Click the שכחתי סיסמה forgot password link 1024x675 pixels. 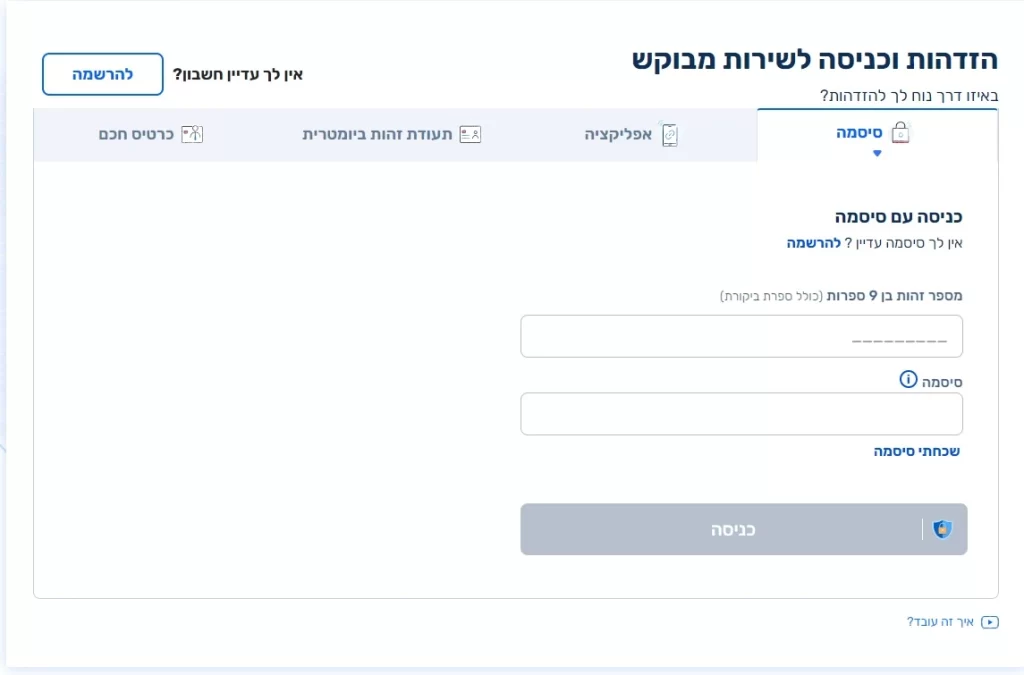point(917,451)
